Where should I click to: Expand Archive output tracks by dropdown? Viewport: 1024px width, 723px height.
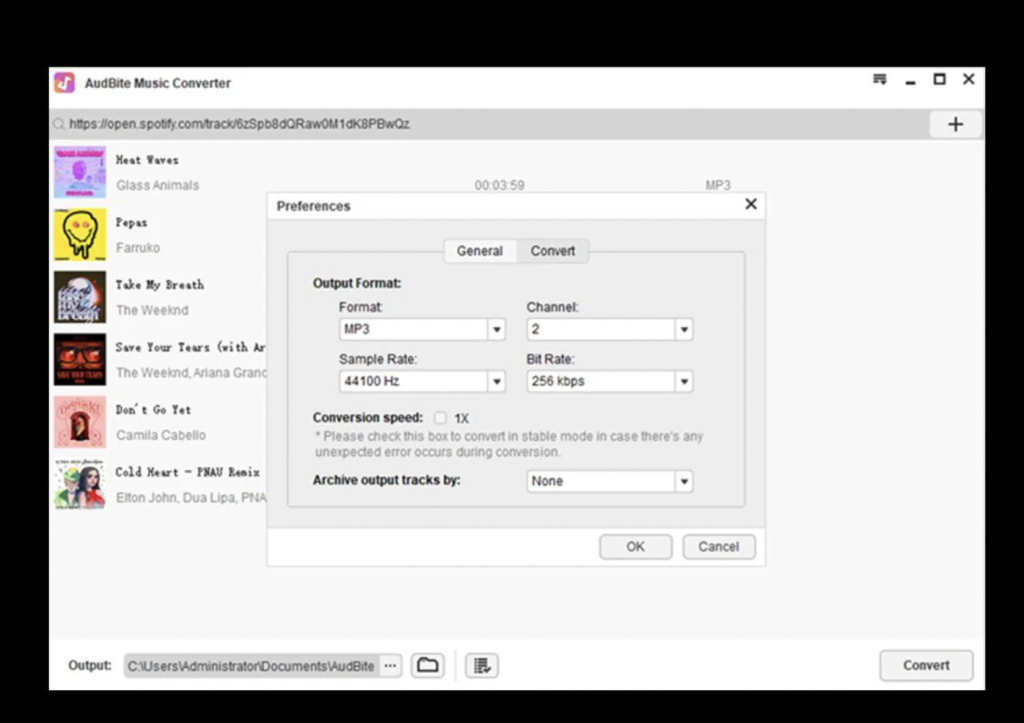click(x=684, y=481)
